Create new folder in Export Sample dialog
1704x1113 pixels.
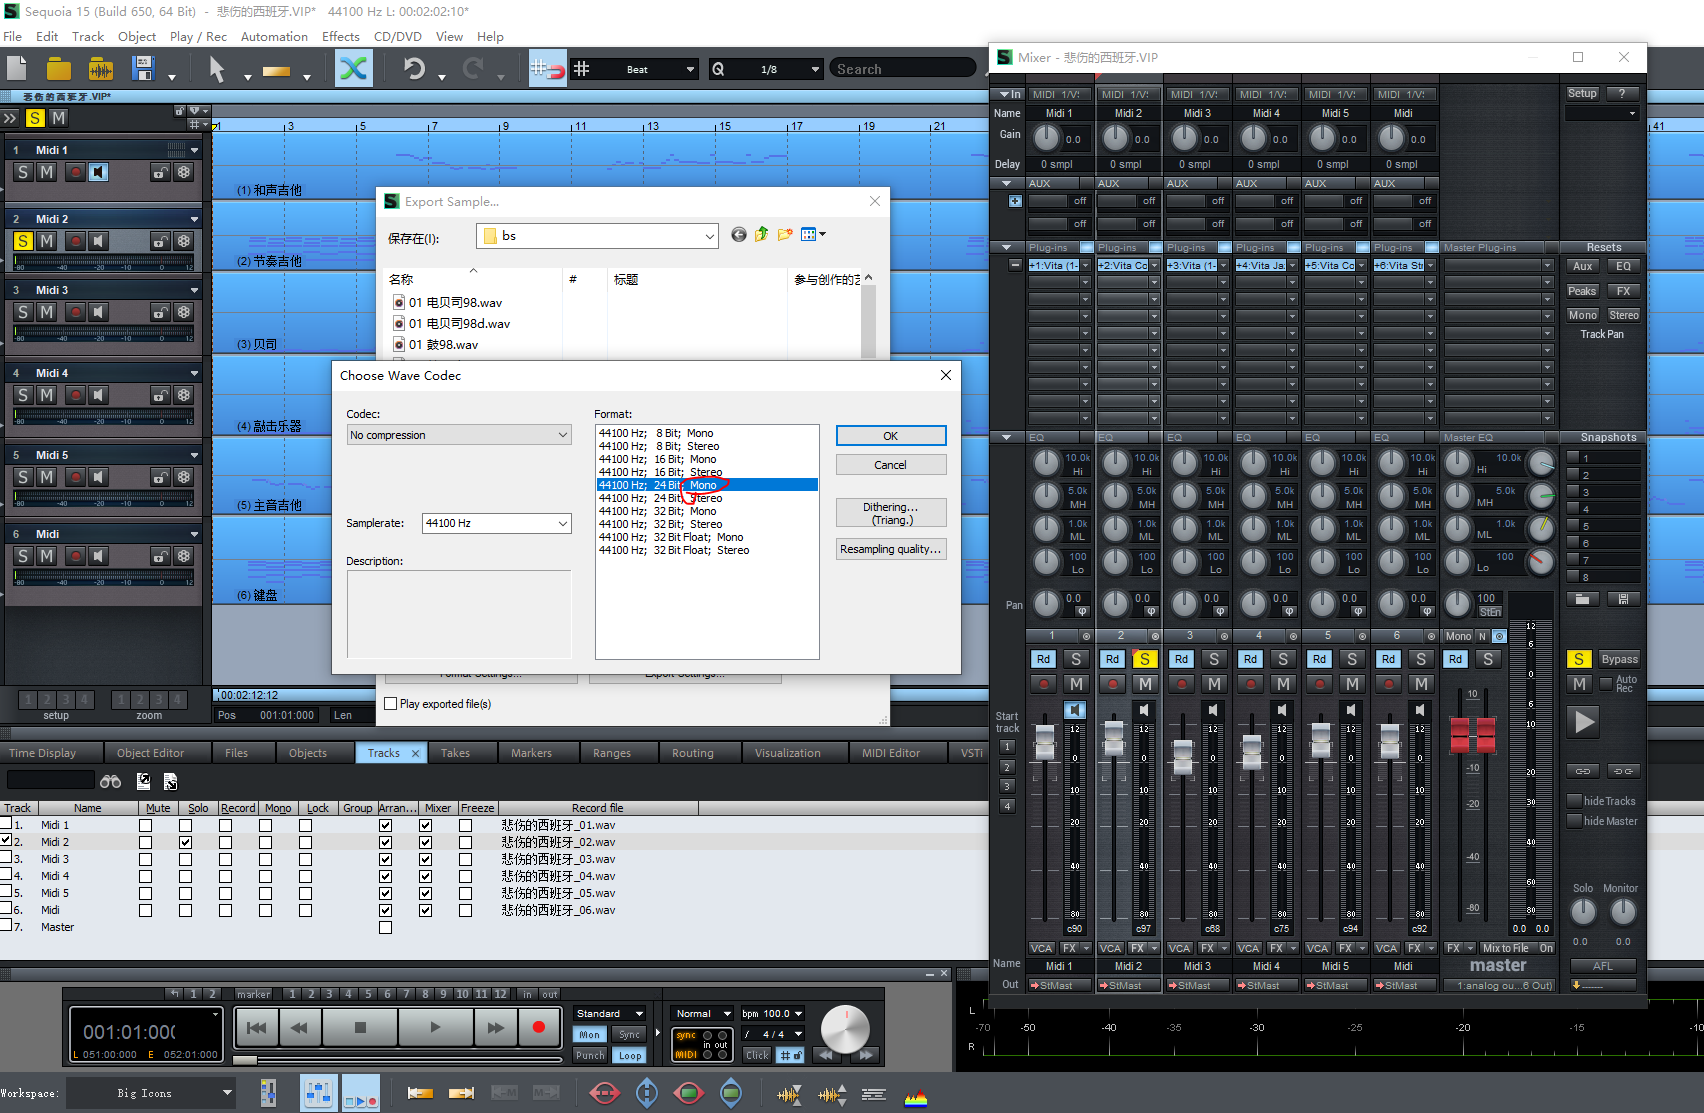785,234
